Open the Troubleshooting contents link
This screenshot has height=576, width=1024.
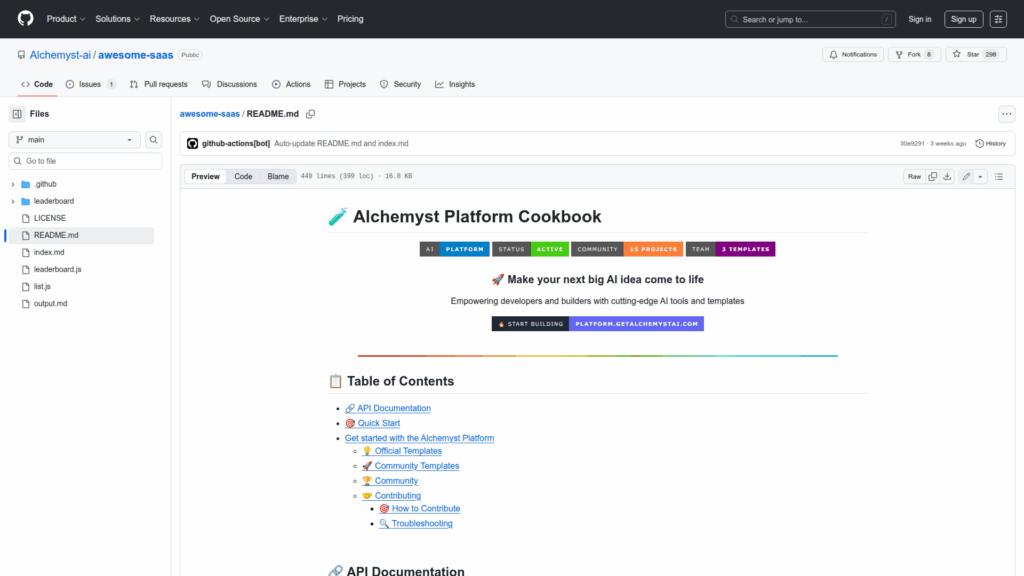click(x=415, y=524)
